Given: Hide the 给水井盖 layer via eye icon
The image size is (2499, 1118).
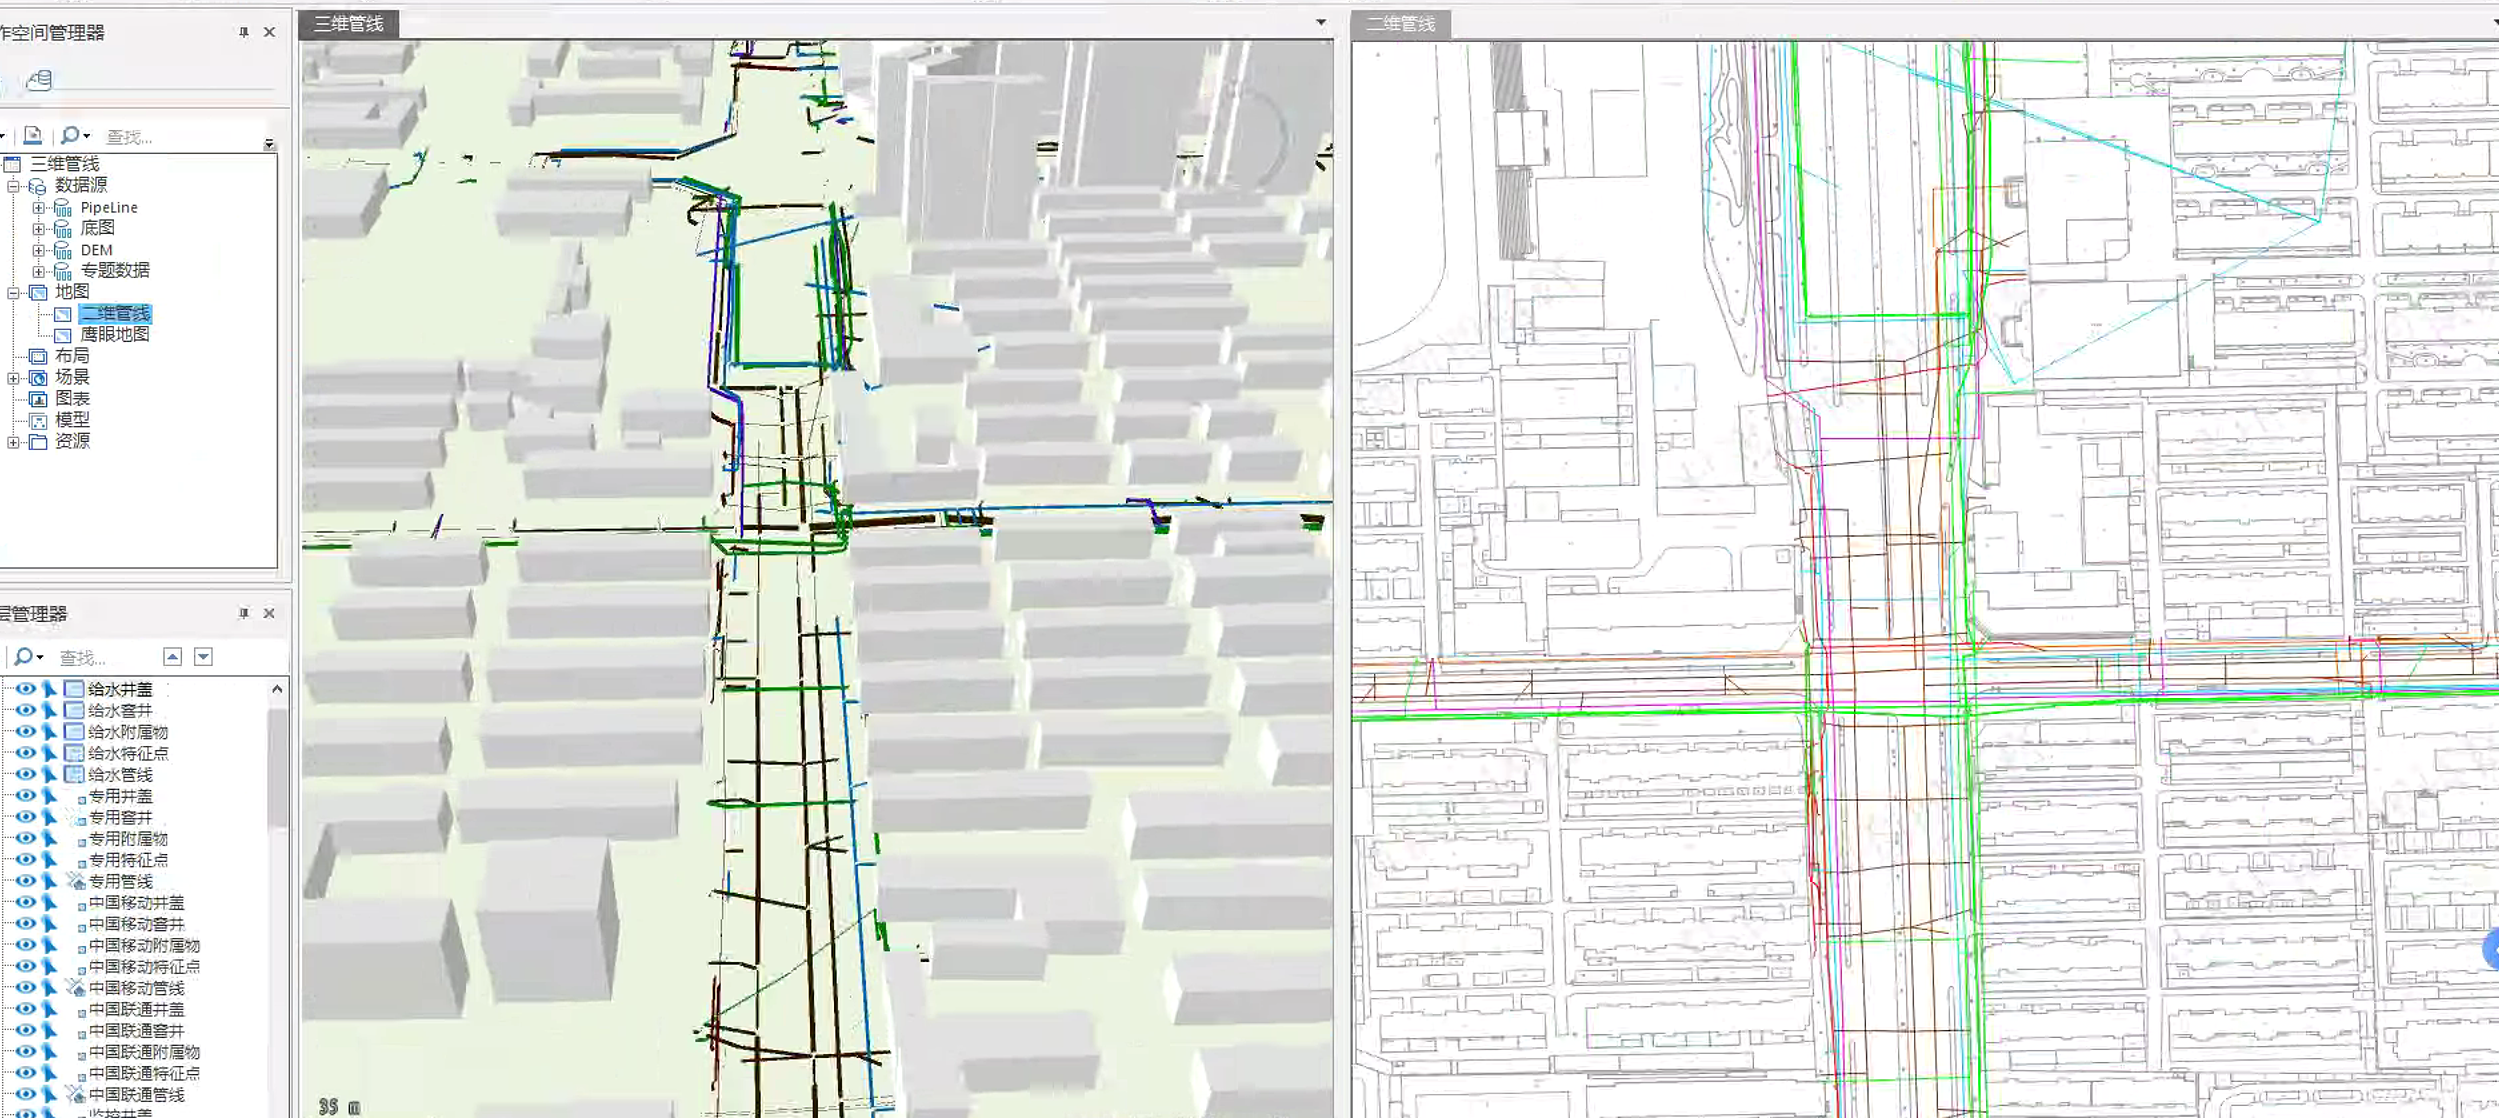Looking at the screenshot, I should tap(25, 689).
